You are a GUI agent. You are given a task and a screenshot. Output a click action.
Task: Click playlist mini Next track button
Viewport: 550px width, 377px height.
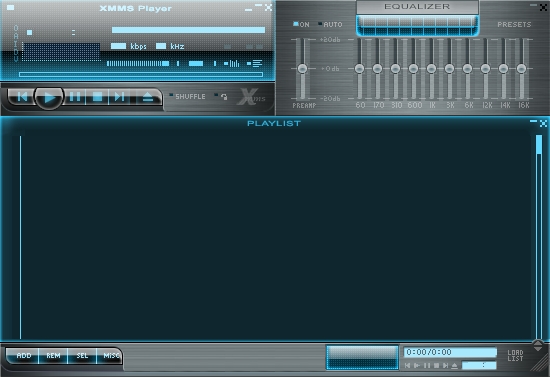pos(445,366)
